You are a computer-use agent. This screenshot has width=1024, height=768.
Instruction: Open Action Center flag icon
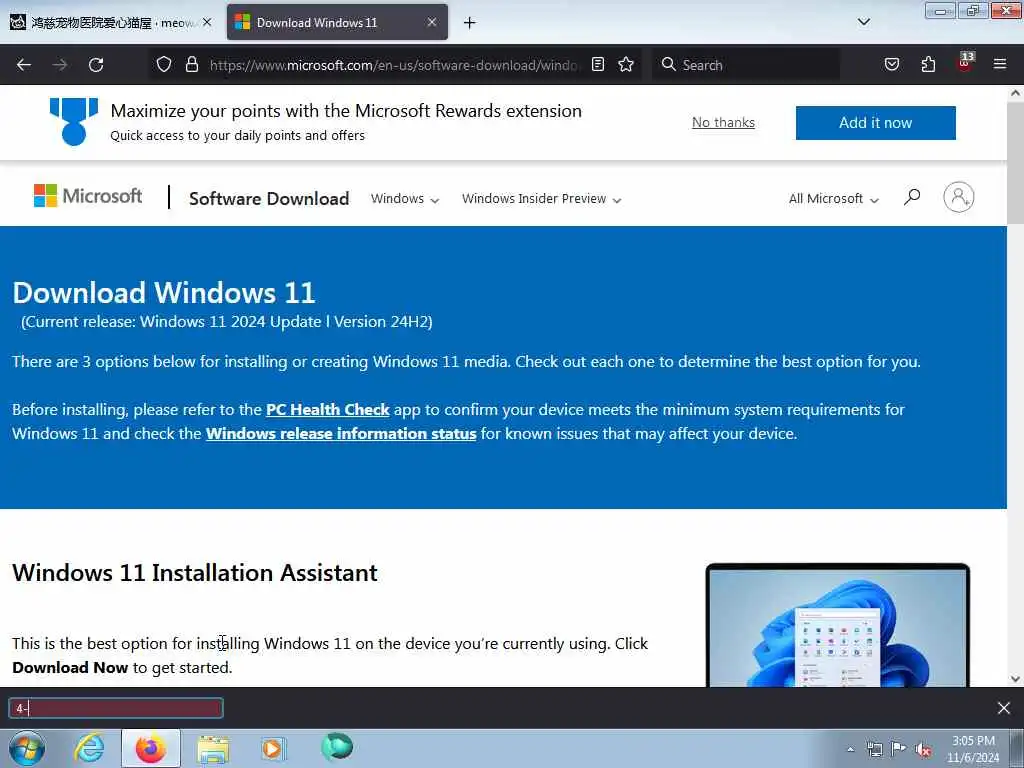(899, 749)
